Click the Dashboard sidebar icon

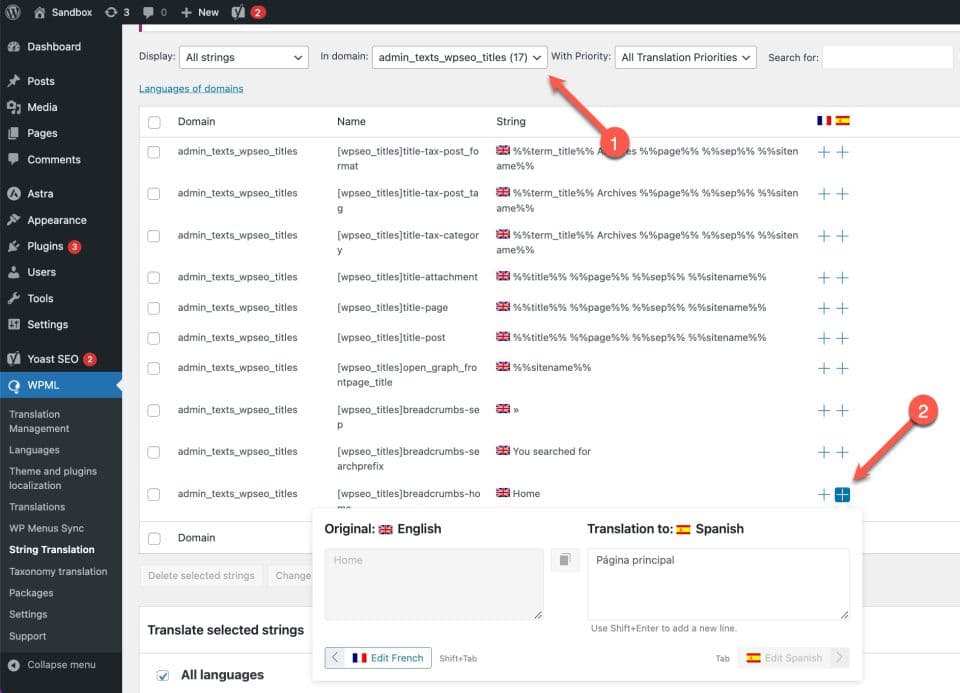pyautogui.click(x=14, y=47)
